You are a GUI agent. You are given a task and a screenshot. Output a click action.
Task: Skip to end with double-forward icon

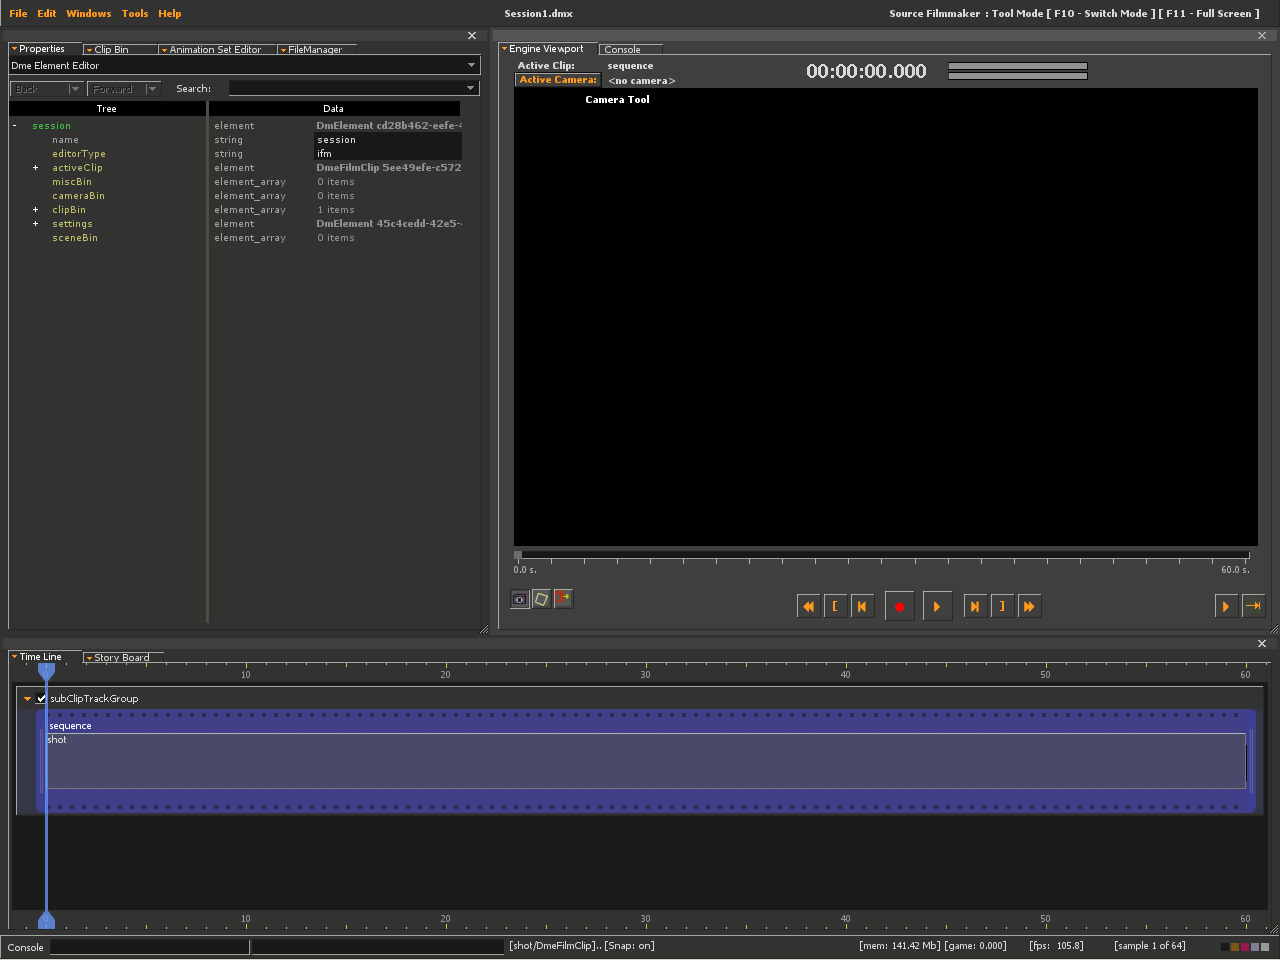[1028, 606]
